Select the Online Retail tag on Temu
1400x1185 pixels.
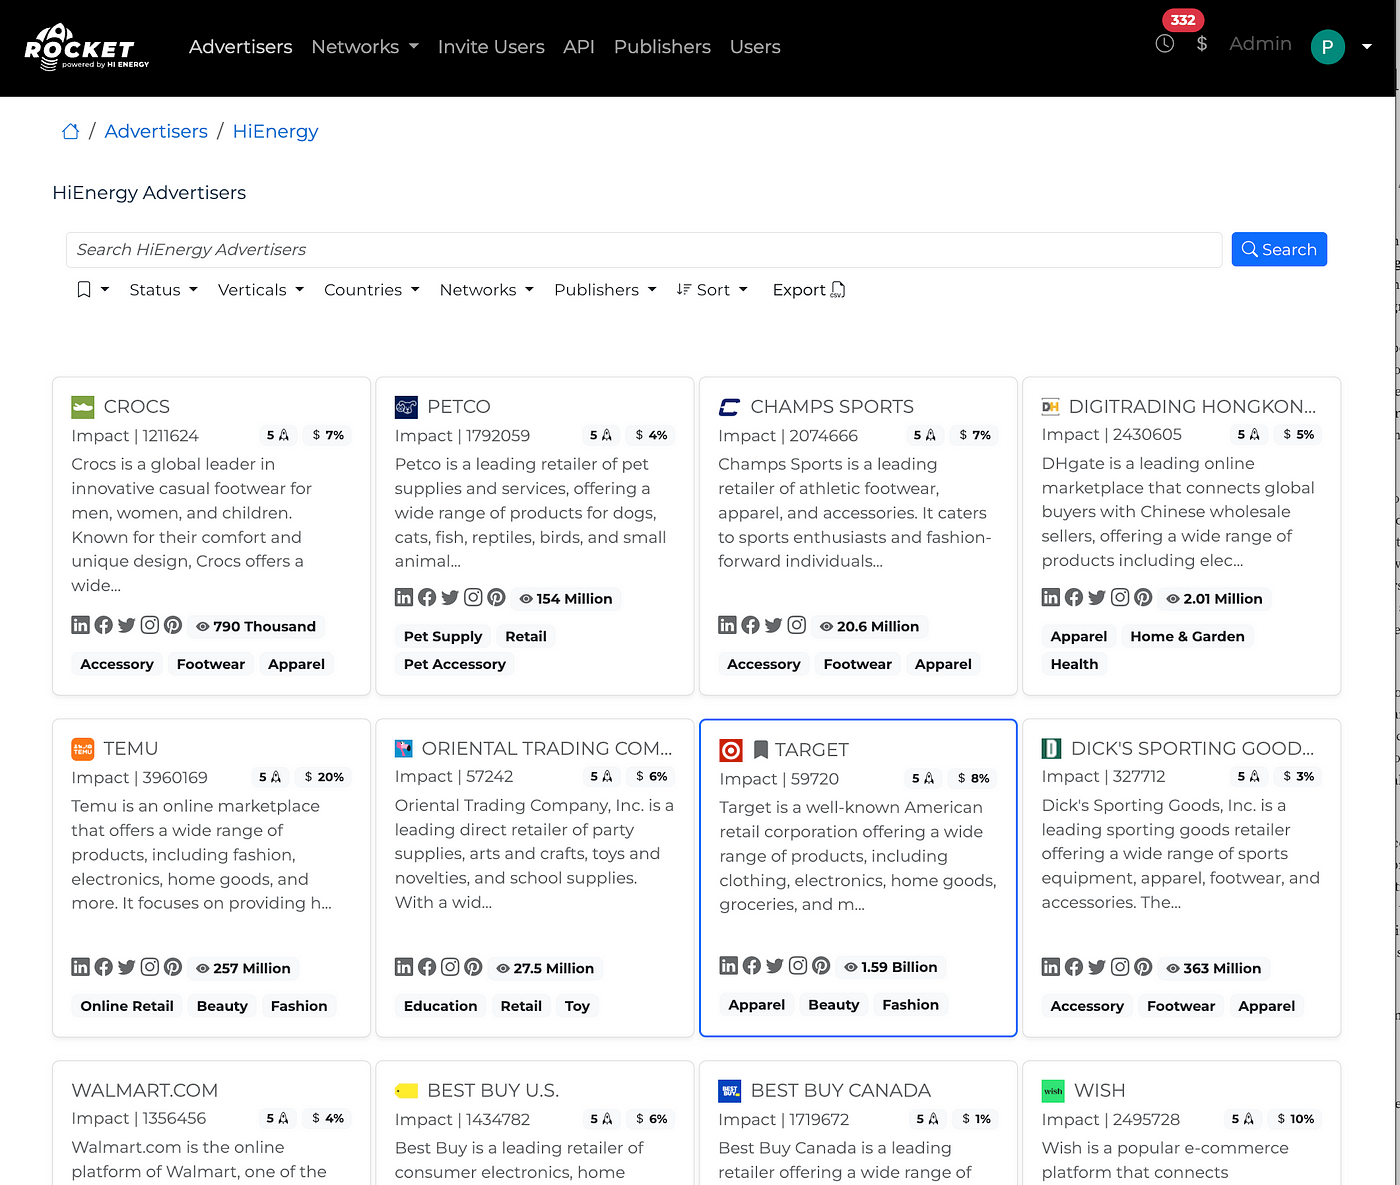[127, 1006]
